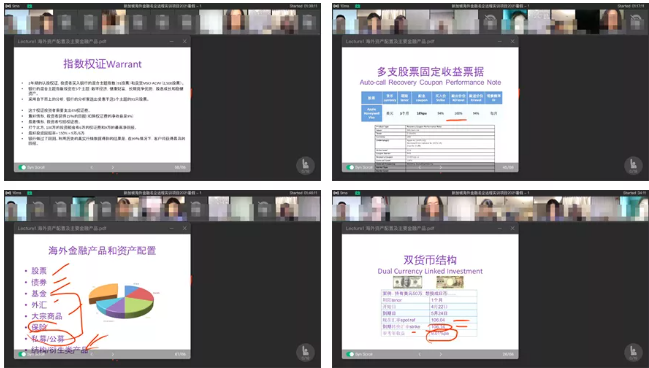Go to next page on Warrant slide
This screenshot has width=649, height=368.
tap(113, 167)
